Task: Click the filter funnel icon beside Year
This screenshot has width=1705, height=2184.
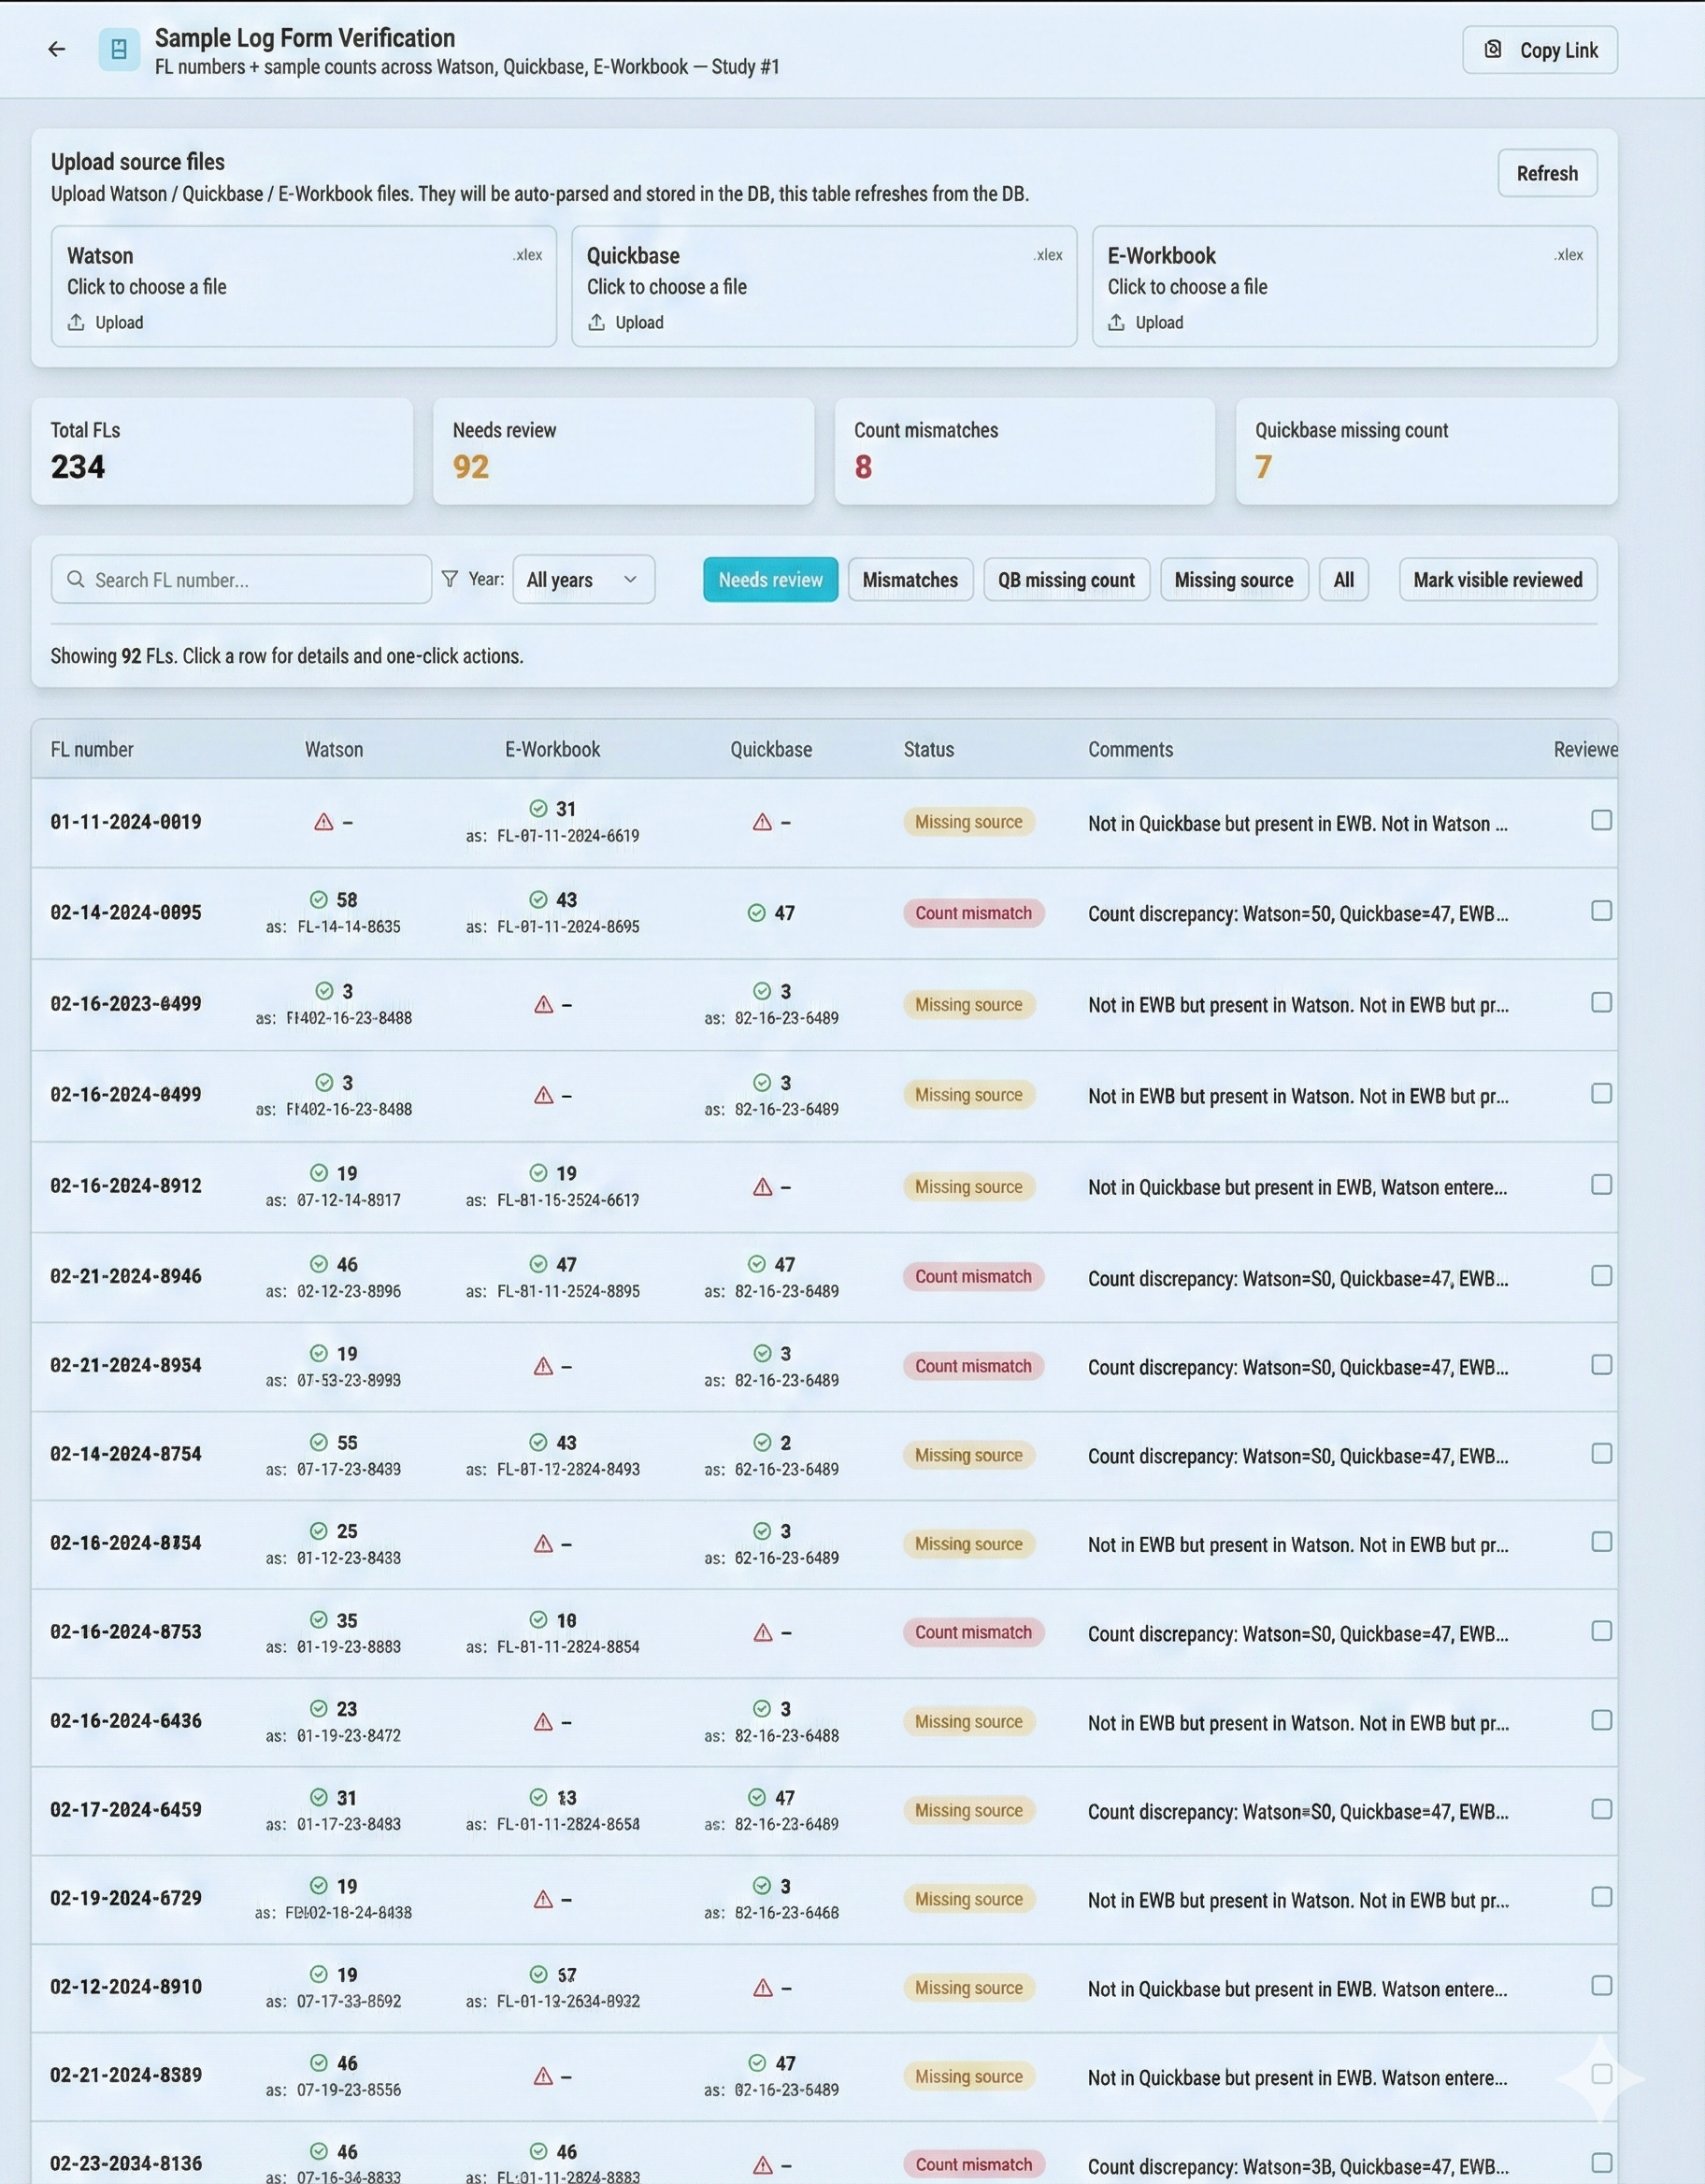Action: [450, 579]
